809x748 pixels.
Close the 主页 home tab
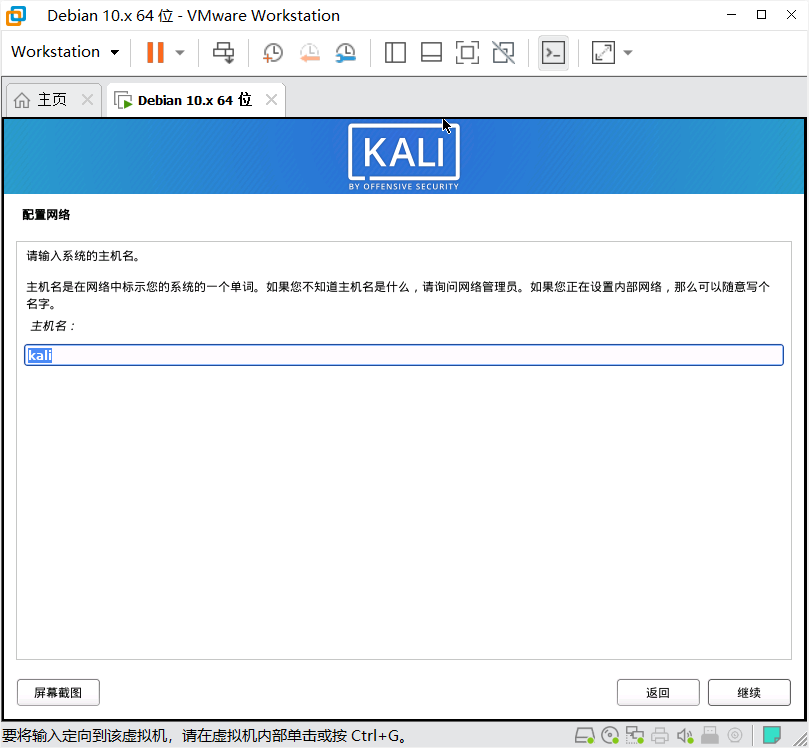point(88,100)
